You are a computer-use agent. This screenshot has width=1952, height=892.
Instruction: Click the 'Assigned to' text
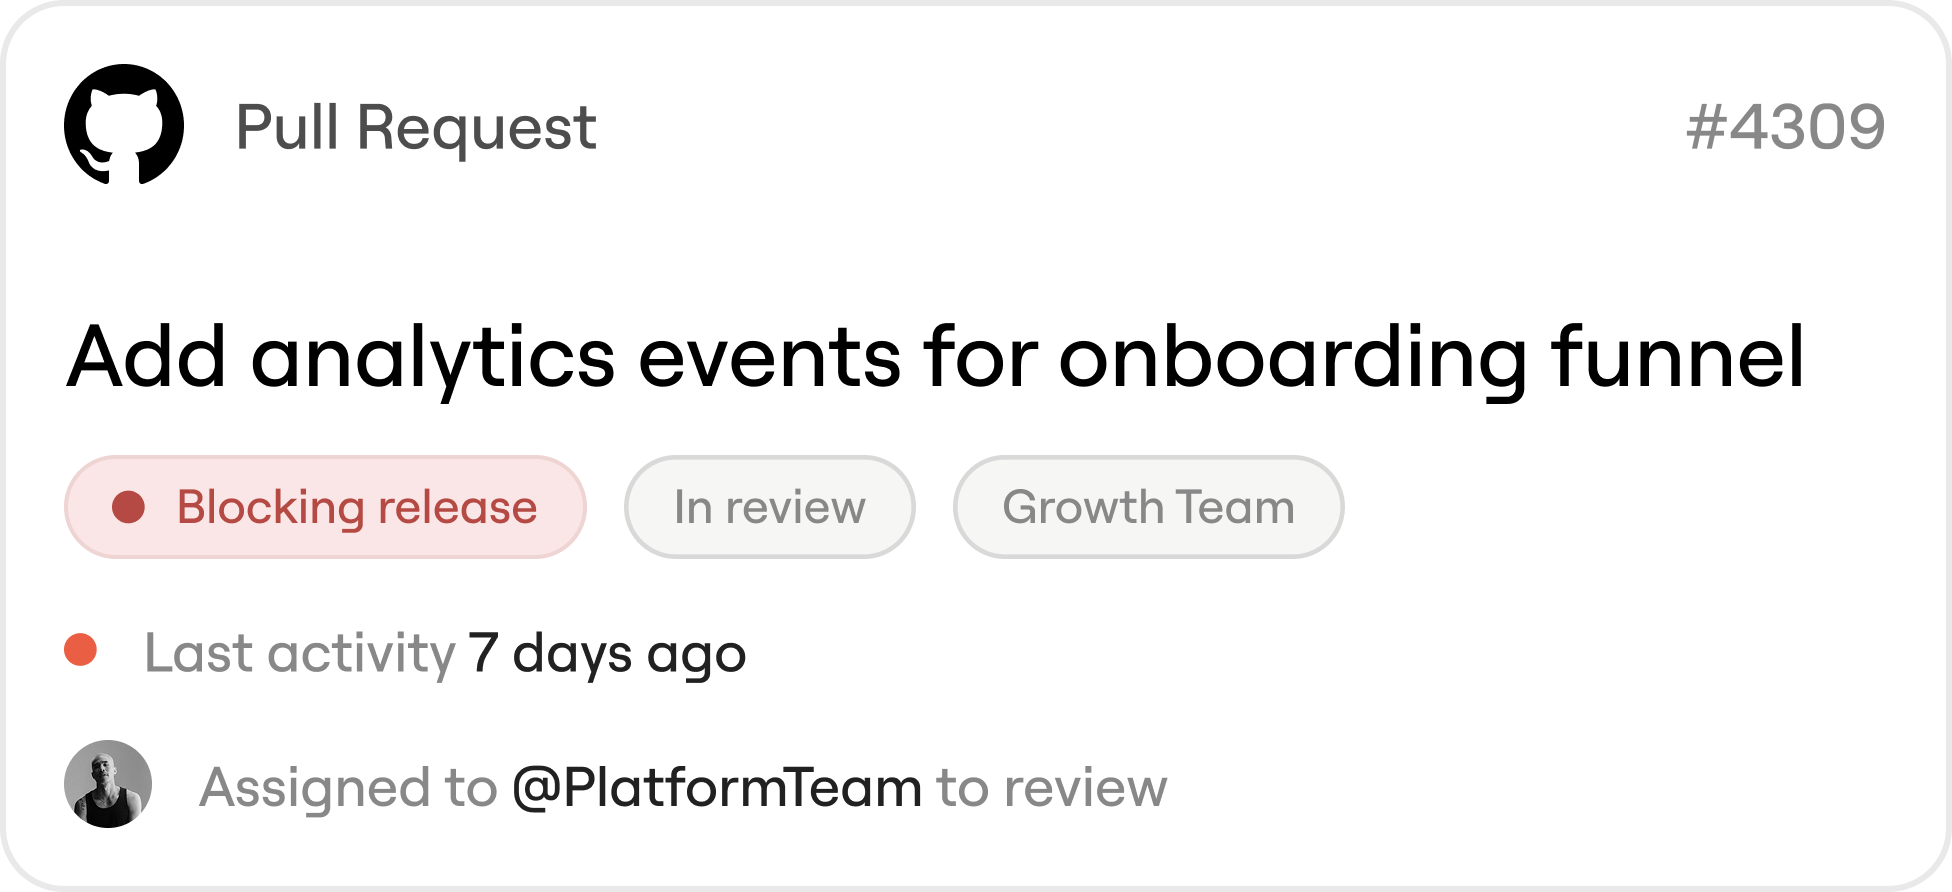(x=348, y=788)
